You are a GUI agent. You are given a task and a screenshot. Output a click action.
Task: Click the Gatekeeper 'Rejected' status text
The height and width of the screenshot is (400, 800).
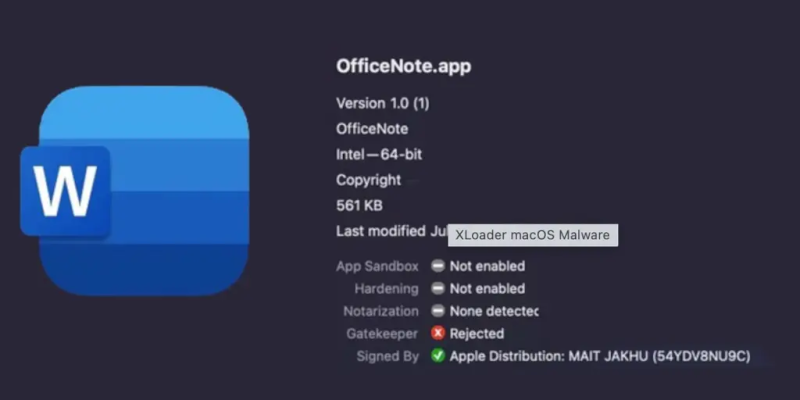(477, 333)
